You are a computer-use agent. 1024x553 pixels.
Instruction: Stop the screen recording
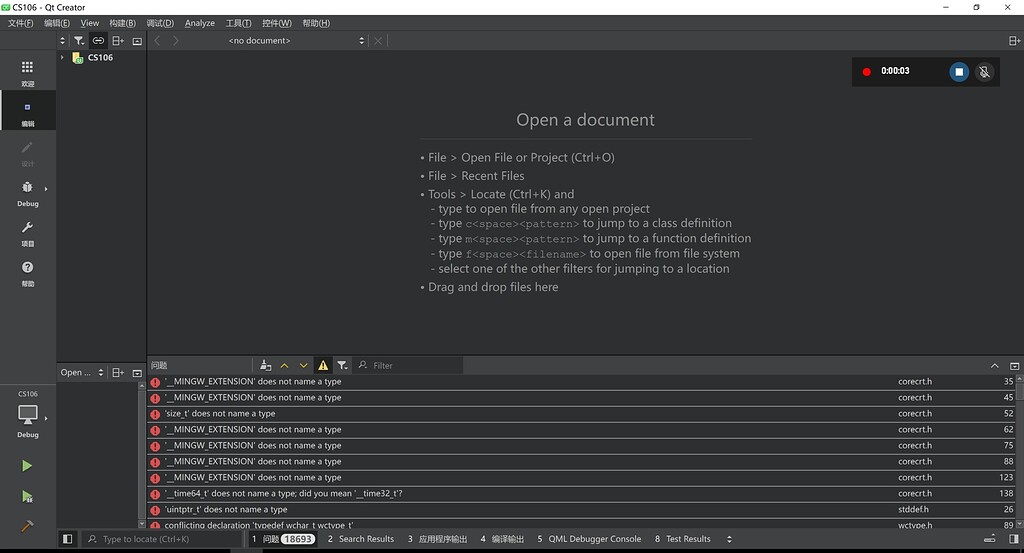point(959,72)
